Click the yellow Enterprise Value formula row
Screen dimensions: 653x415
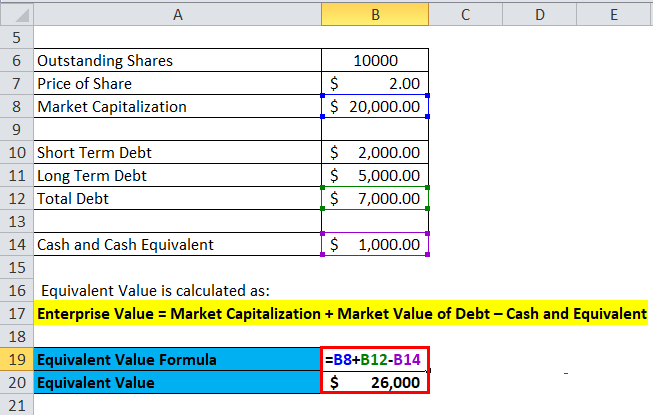341,313
